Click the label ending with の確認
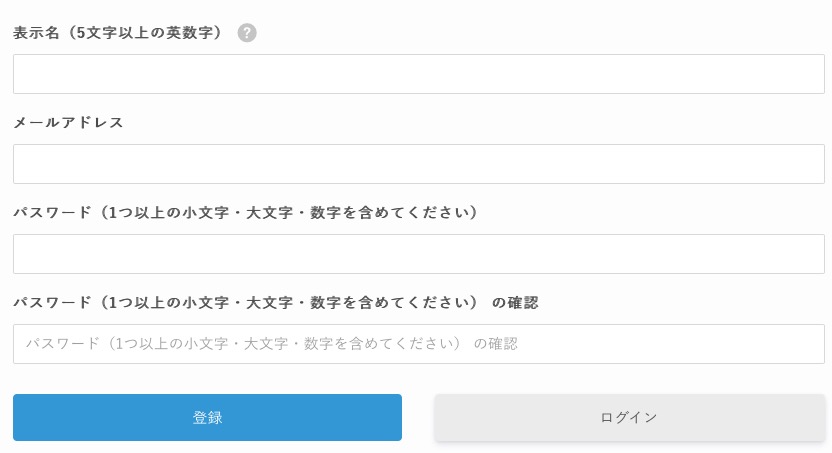 [276, 303]
